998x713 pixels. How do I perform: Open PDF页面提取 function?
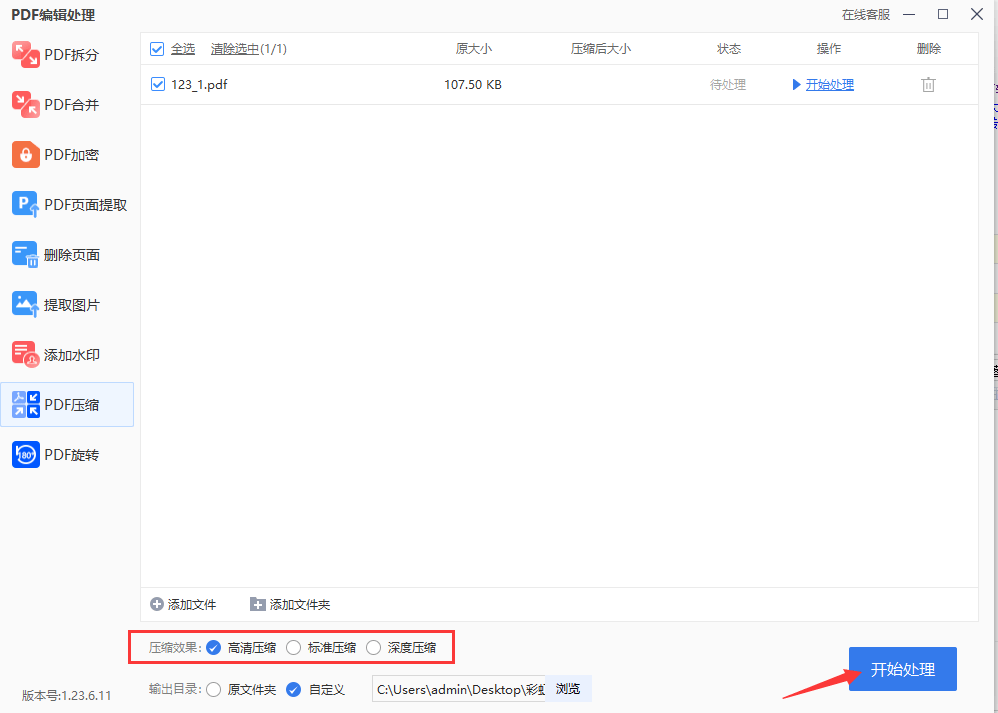pos(67,205)
